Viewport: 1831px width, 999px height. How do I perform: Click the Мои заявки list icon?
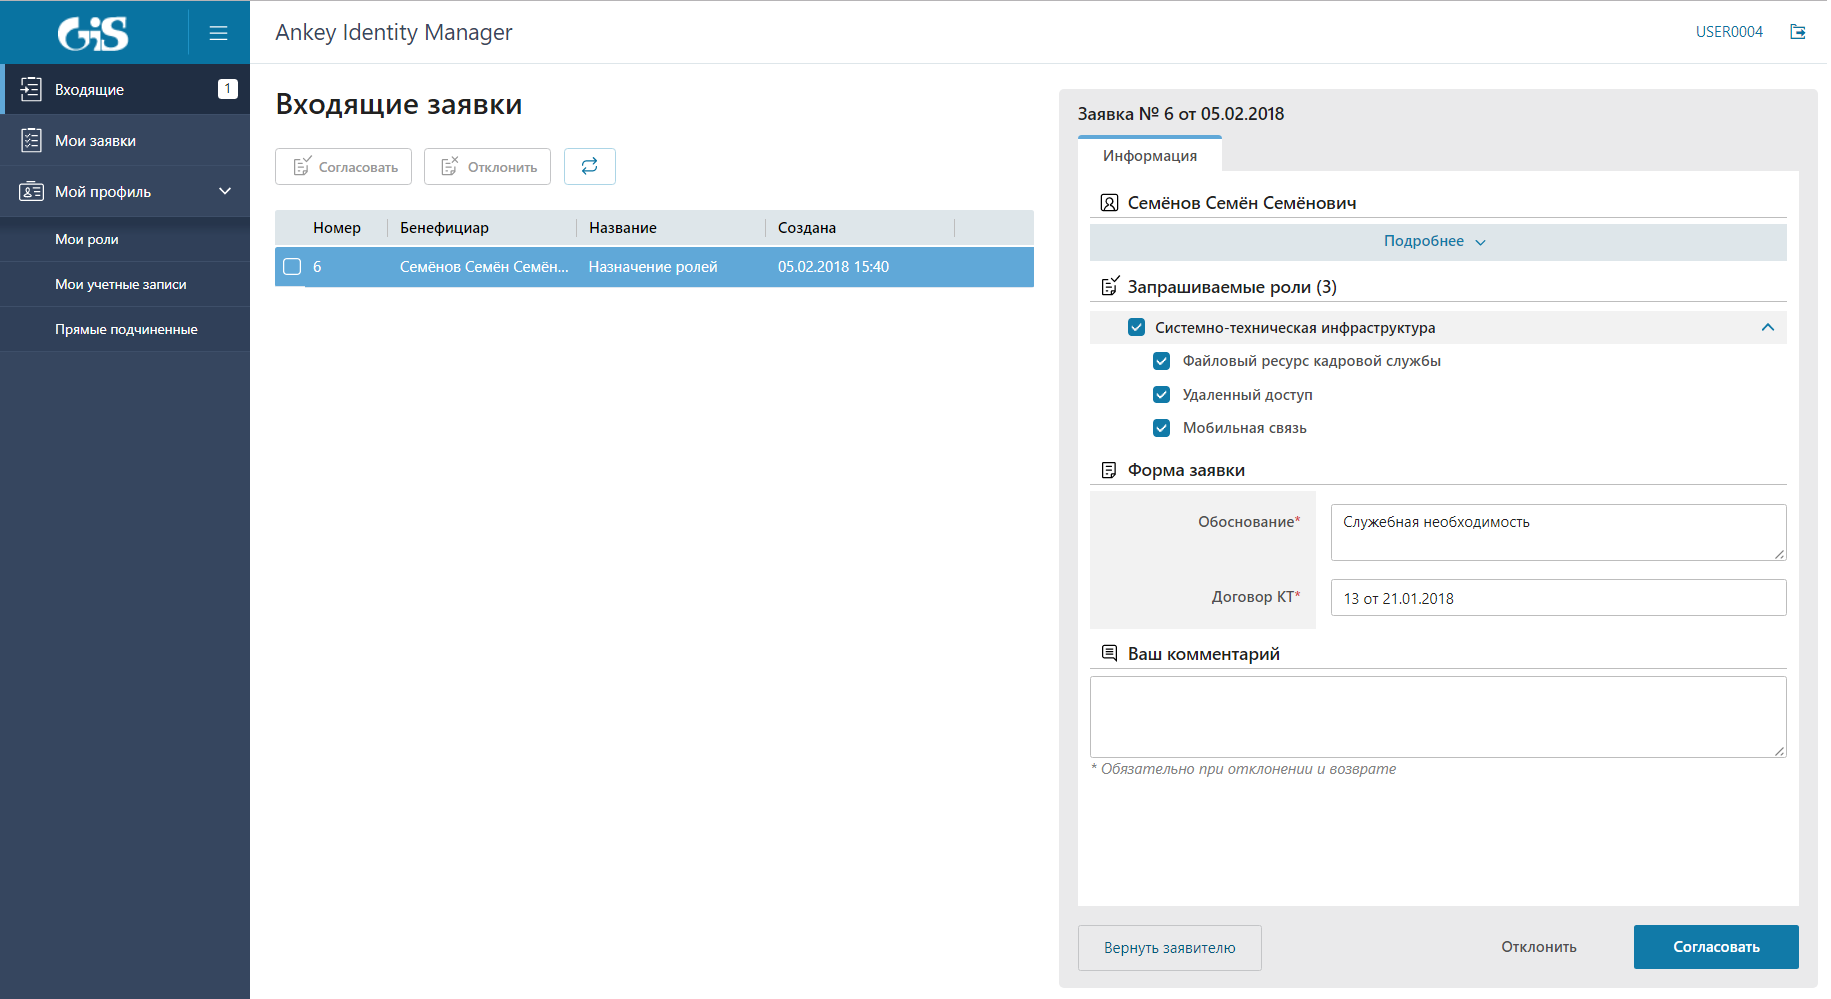tap(31, 140)
